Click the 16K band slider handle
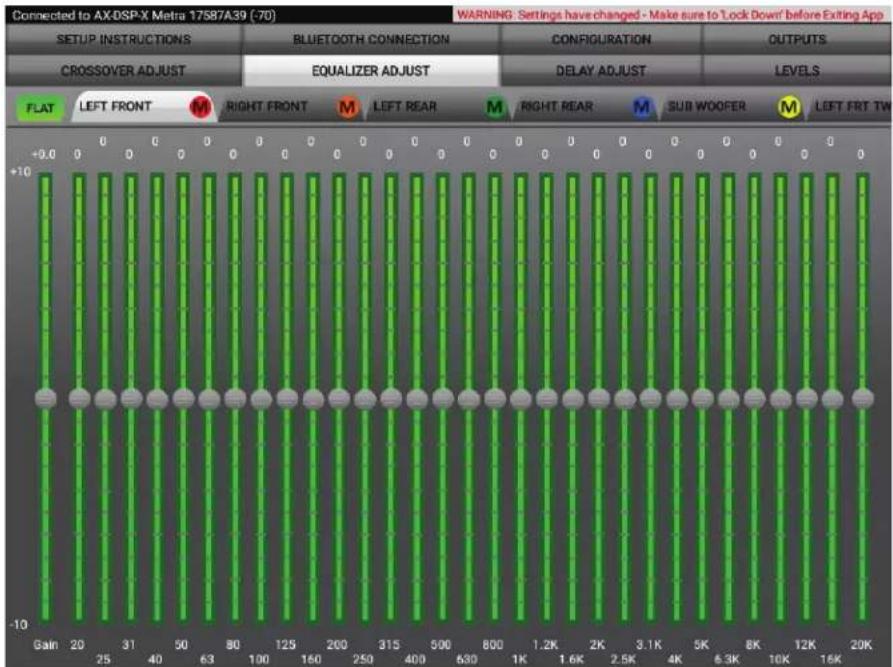The image size is (893, 667). click(832, 398)
